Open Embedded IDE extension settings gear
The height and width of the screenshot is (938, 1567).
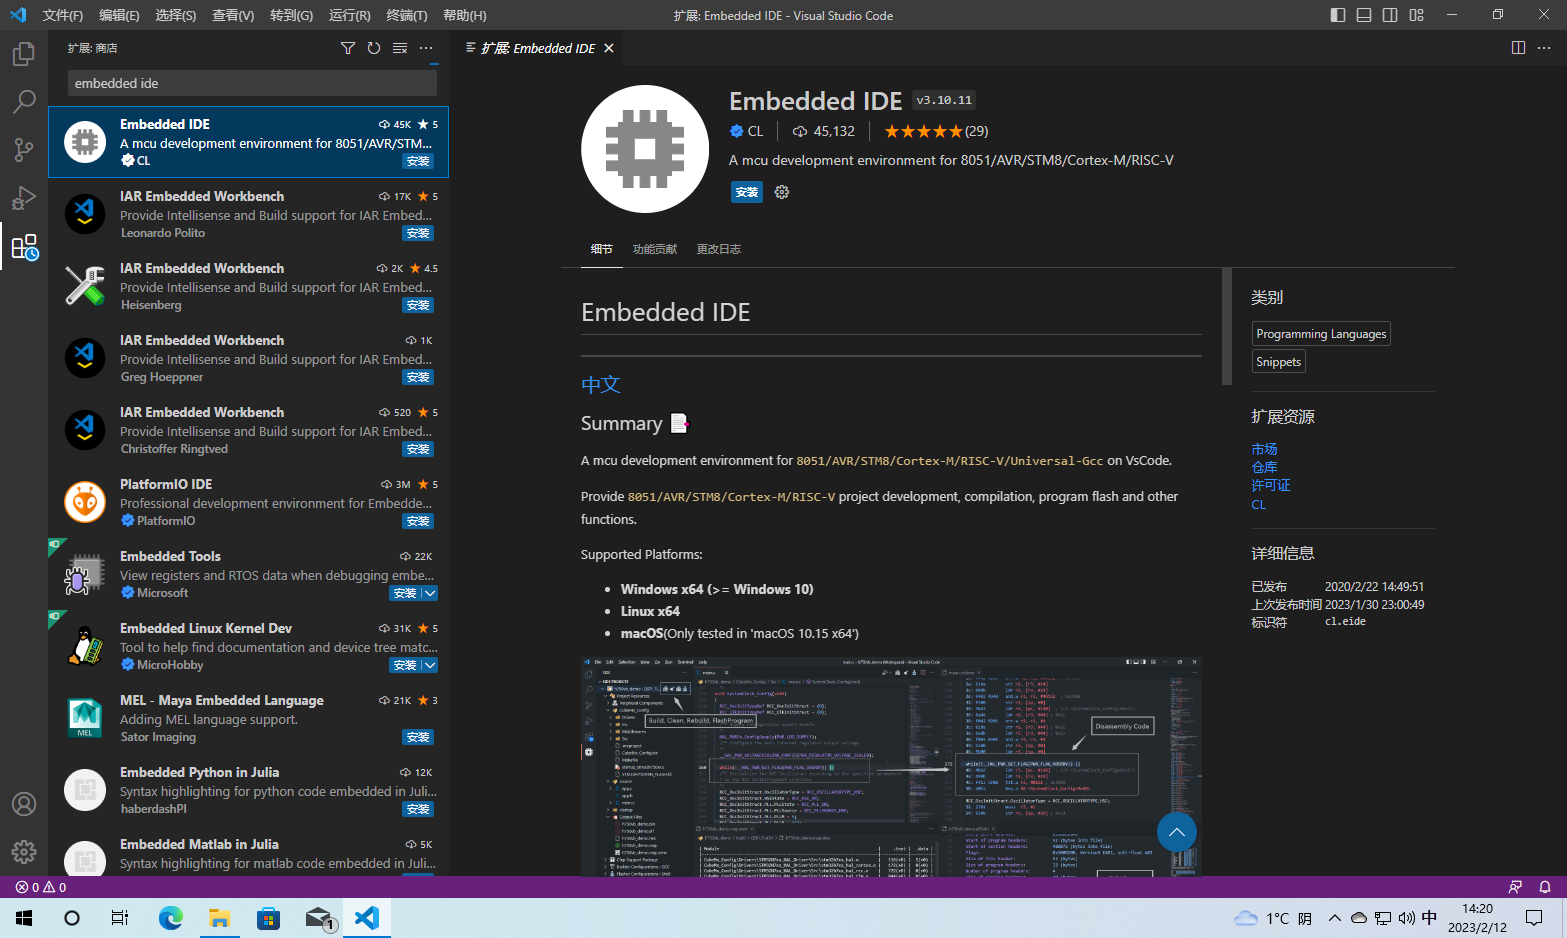pyautogui.click(x=782, y=192)
